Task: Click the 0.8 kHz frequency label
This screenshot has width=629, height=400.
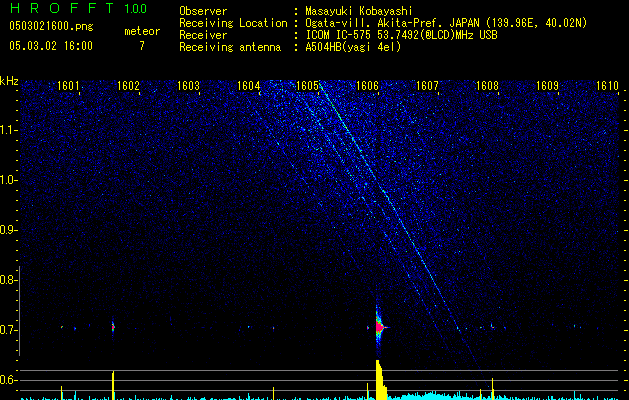Action: coord(7,280)
